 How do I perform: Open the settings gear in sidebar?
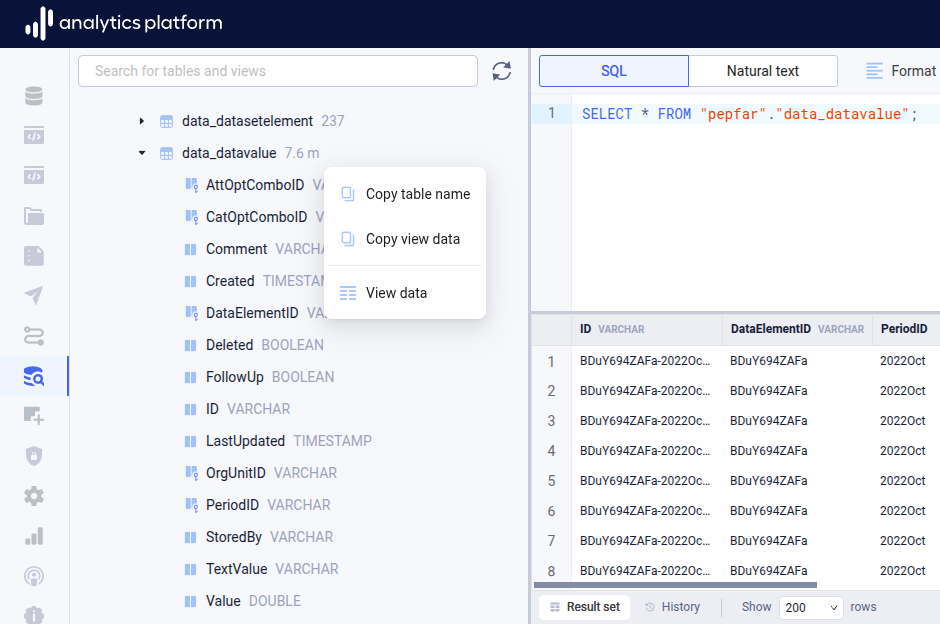33,496
